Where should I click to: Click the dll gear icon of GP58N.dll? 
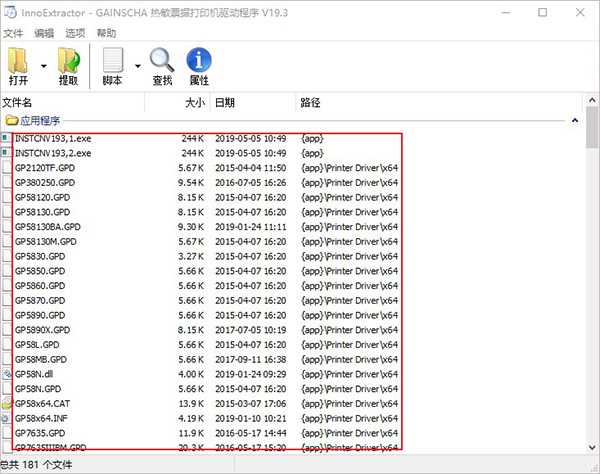point(7,374)
